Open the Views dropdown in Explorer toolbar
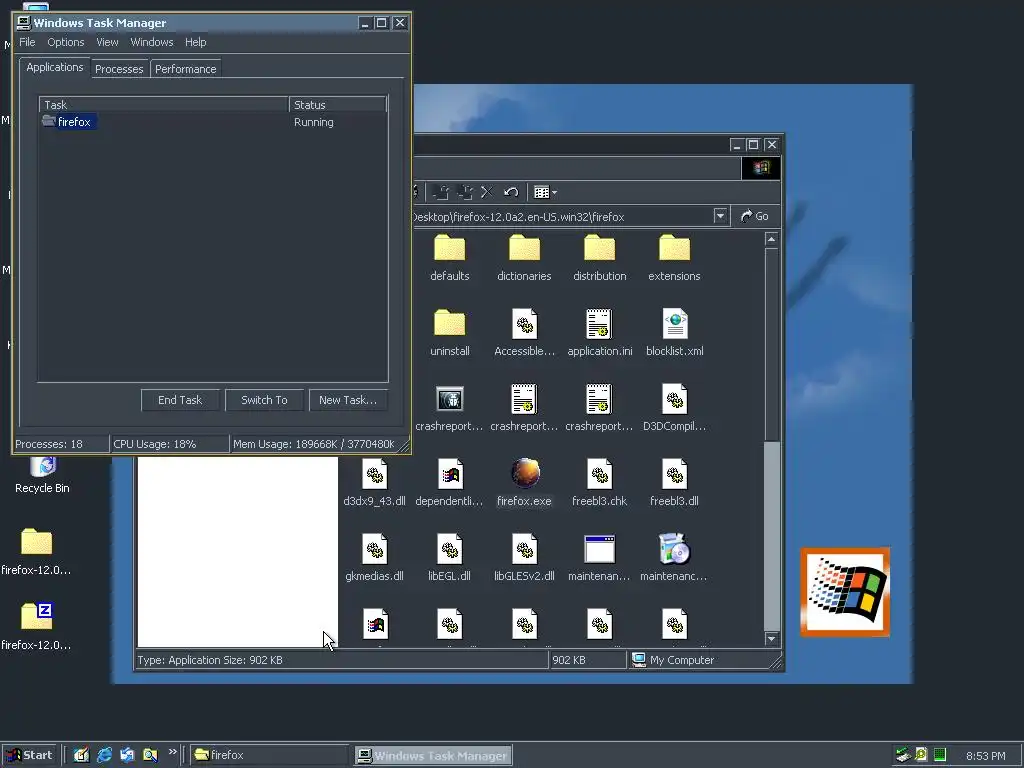This screenshot has width=1024, height=768. (x=545, y=192)
